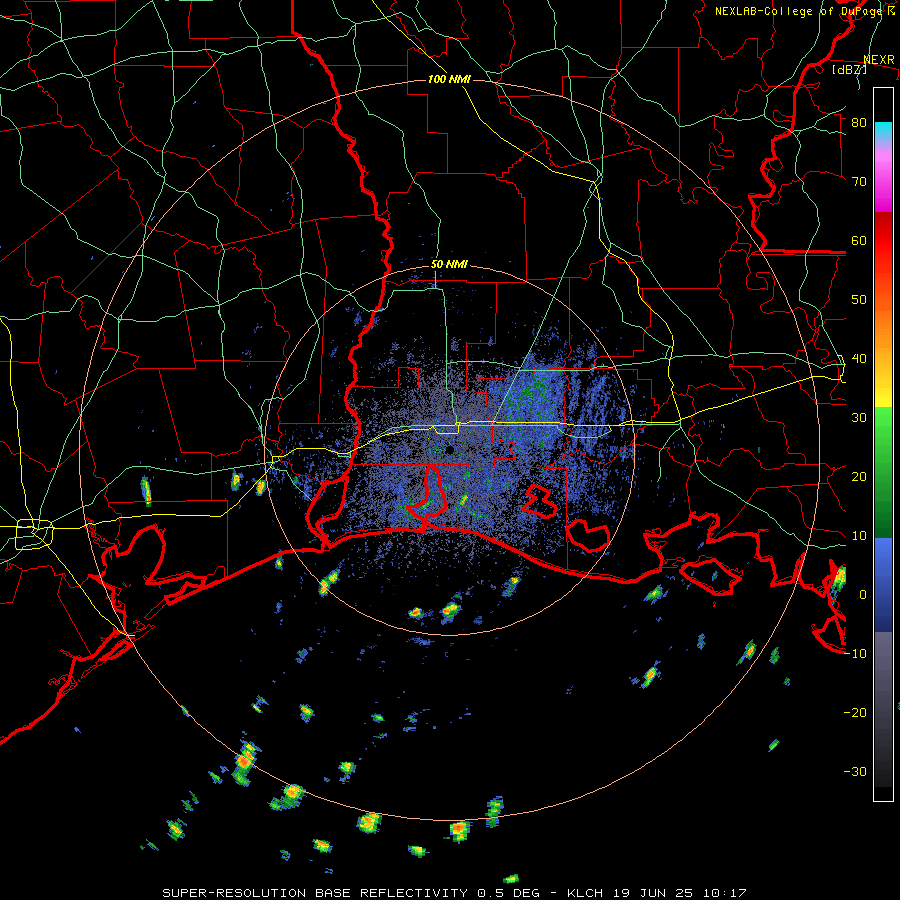This screenshot has height=900, width=900.
Task: Click the NEXLAB-College of DuPage title text
Action: (x=804, y=11)
